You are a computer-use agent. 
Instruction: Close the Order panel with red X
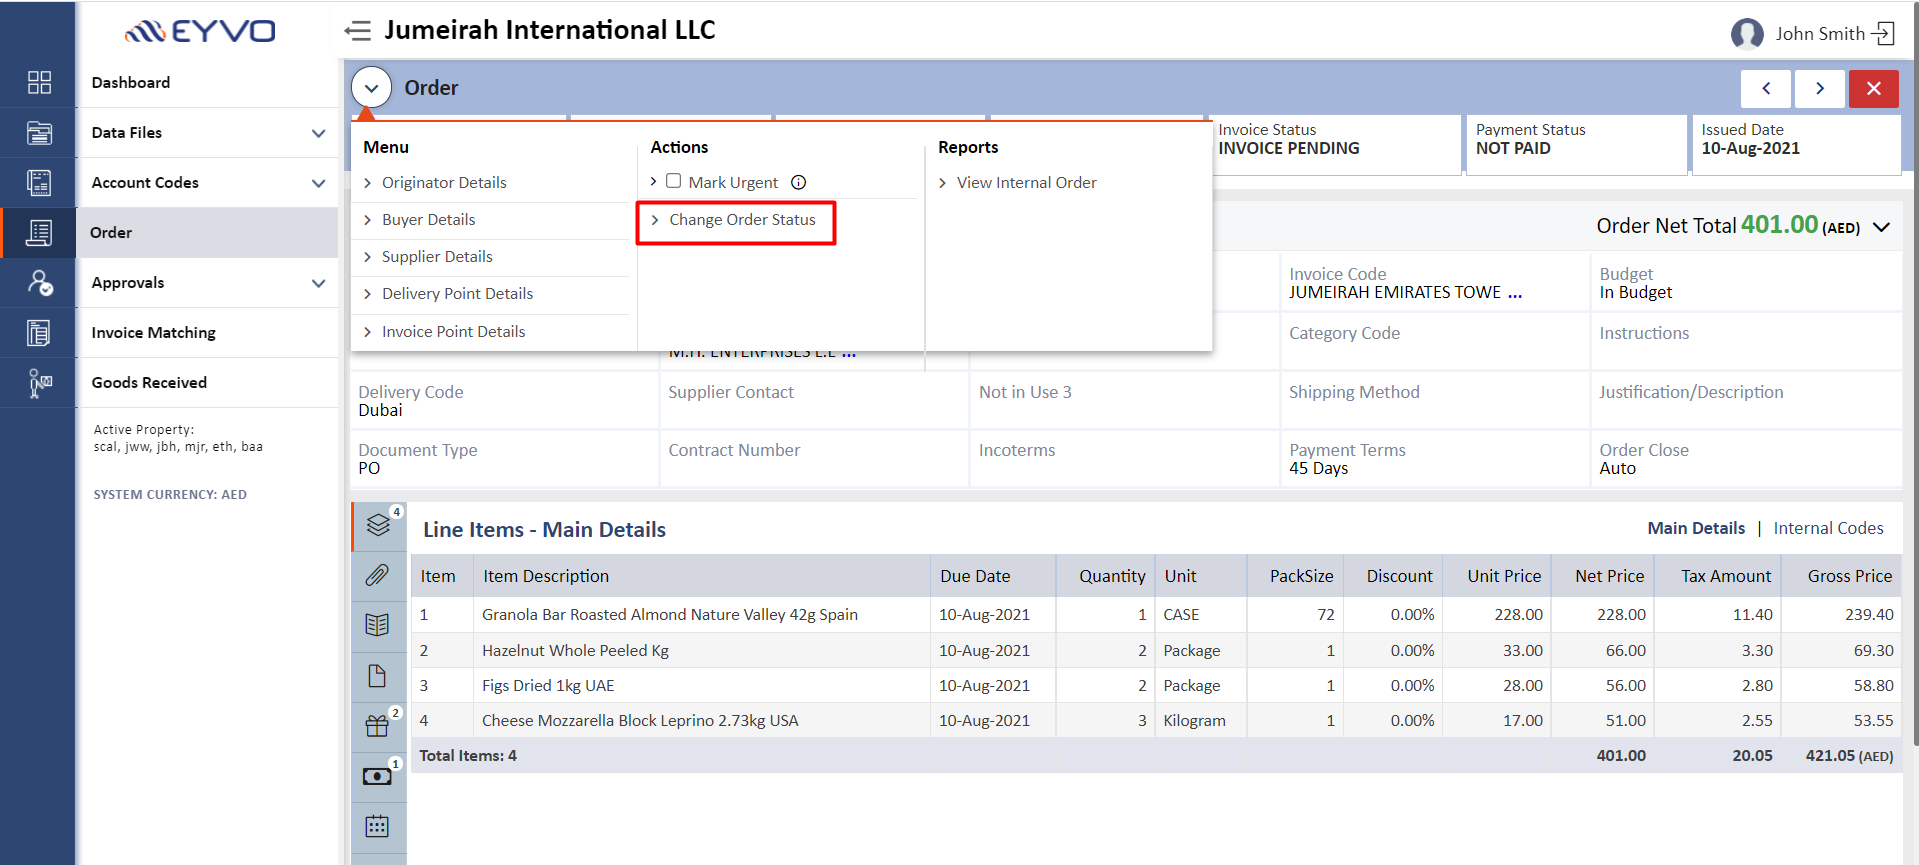pyautogui.click(x=1874, y=88)
